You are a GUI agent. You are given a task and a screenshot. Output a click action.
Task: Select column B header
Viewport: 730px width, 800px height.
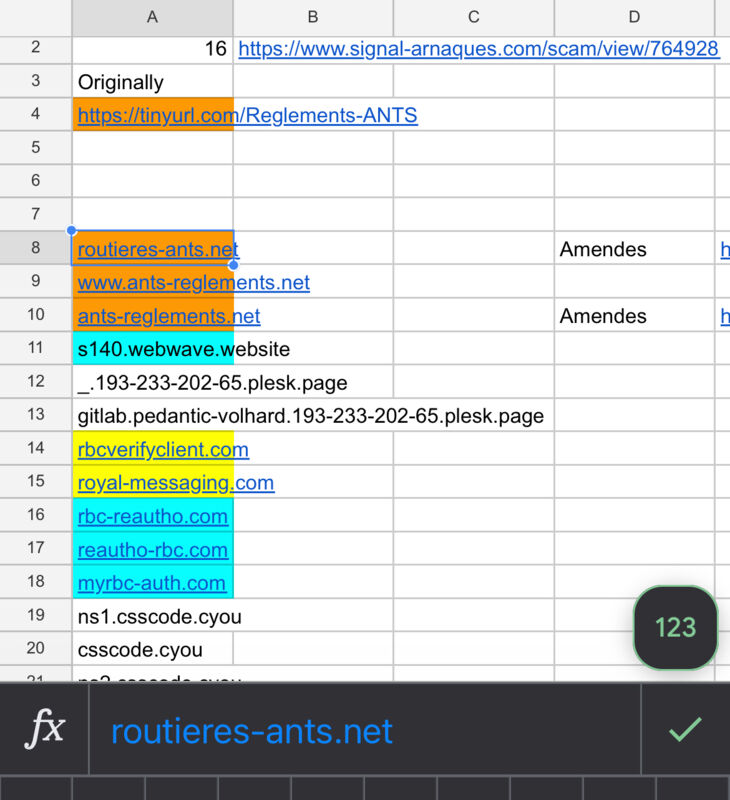tap(313, 17)
